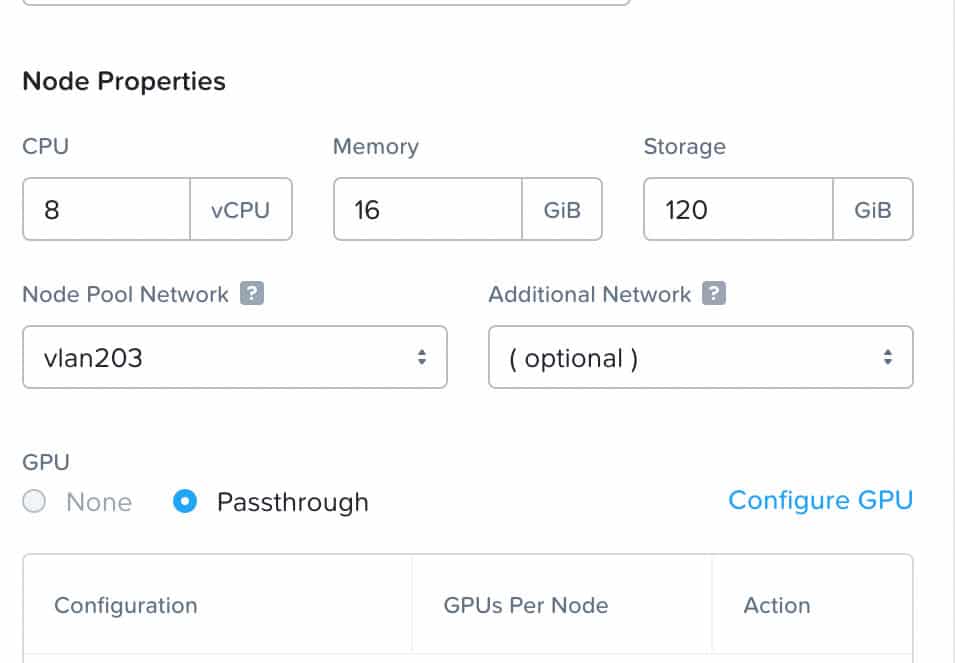Click the Action column header
955x663 pixels.
777,606
